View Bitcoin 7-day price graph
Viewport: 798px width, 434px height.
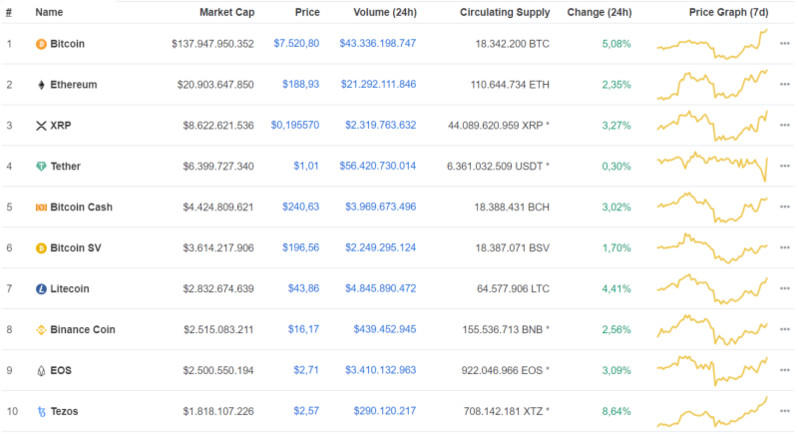tap(712, 44)
